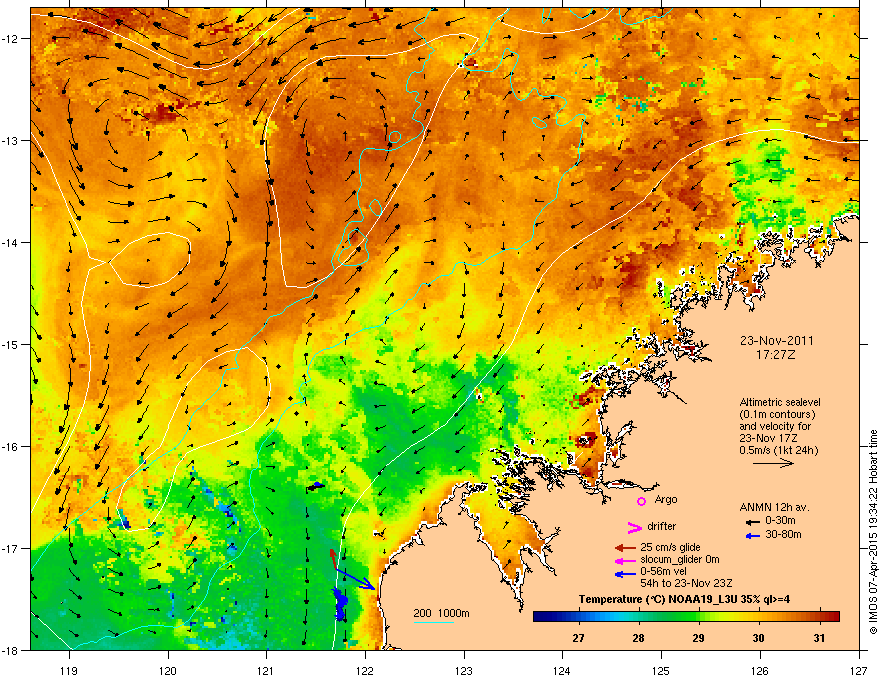Click the '200 1000m' isobath label

pos(442,613)
